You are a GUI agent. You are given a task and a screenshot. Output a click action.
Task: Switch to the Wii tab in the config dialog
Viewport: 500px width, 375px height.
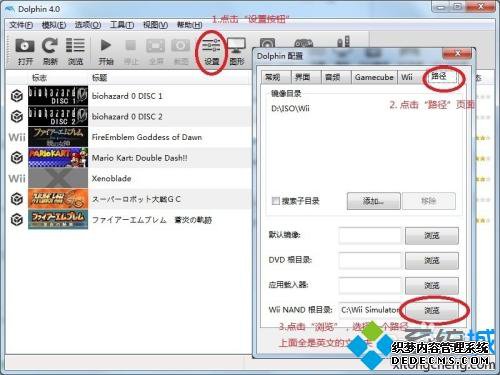click(x=407, y=77)
